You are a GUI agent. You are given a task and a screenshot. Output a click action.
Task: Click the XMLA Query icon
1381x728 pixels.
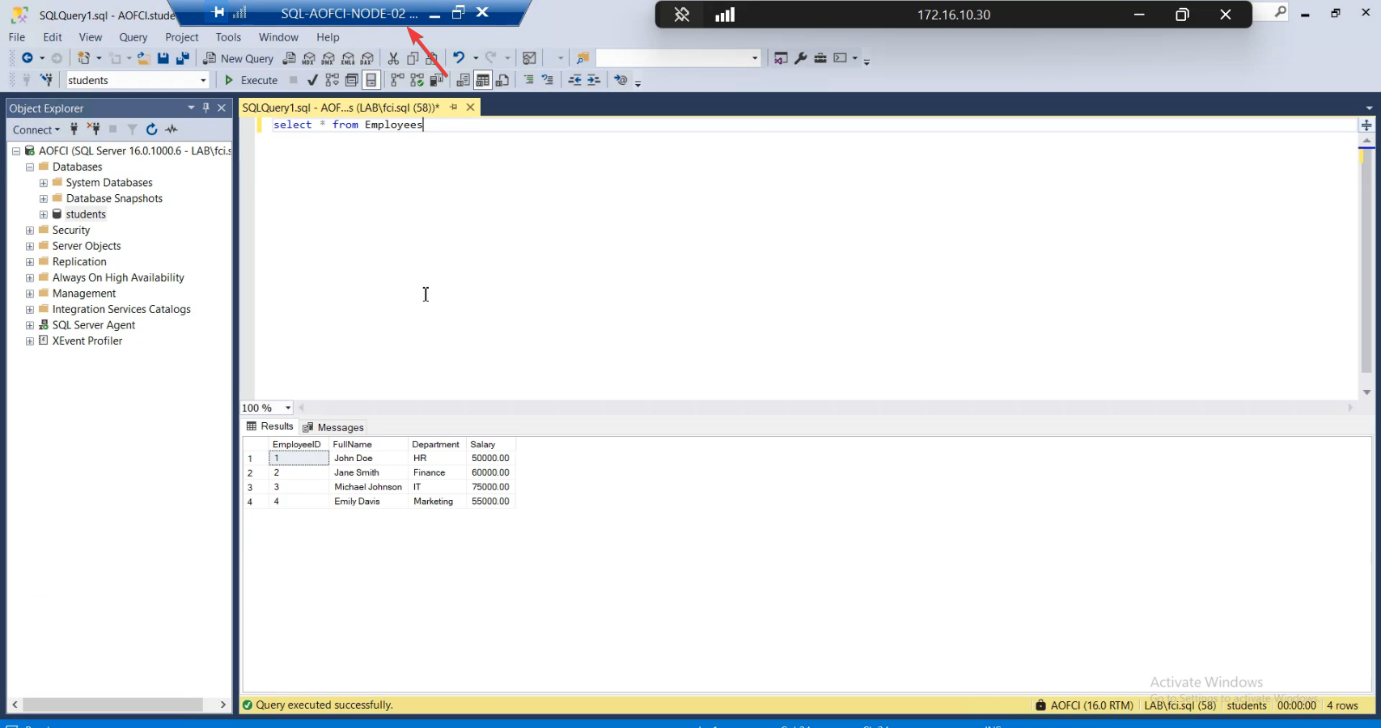coord(348,58)
